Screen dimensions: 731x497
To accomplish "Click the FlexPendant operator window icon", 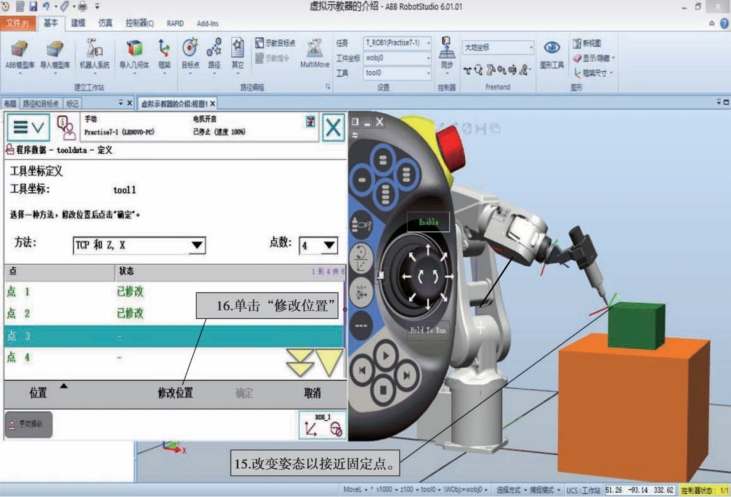I will coord(66,127).
